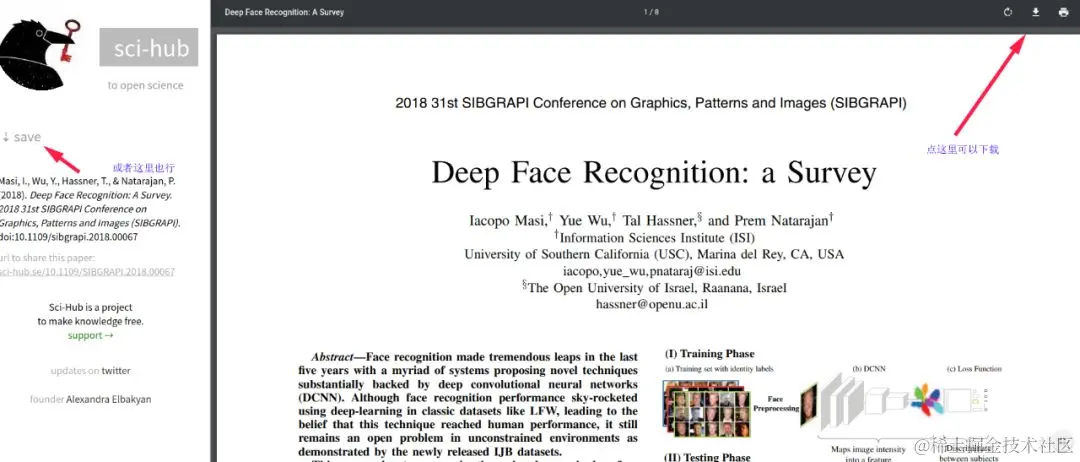Select the email line iacopo,yue_wu,pnataraj@isi.edu
This screenshot has width=1080, height=462.
pos(652,271)
